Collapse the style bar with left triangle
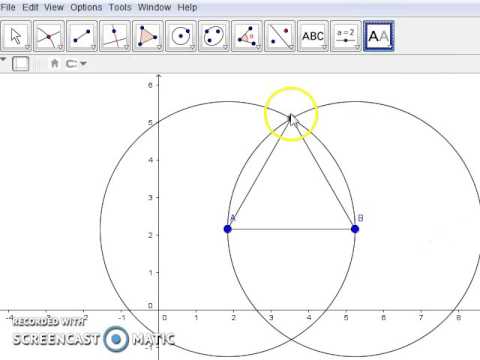Viewport: 480px width, 360px height. tap(3, 60)
